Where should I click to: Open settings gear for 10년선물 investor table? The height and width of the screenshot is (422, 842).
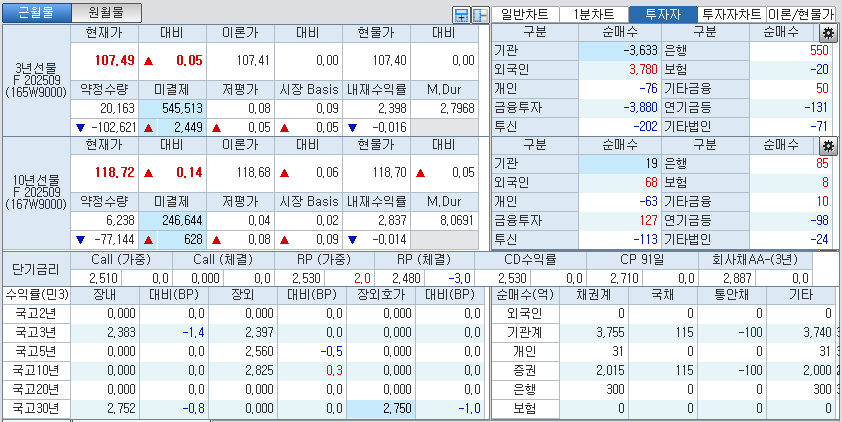click(828, 145)
